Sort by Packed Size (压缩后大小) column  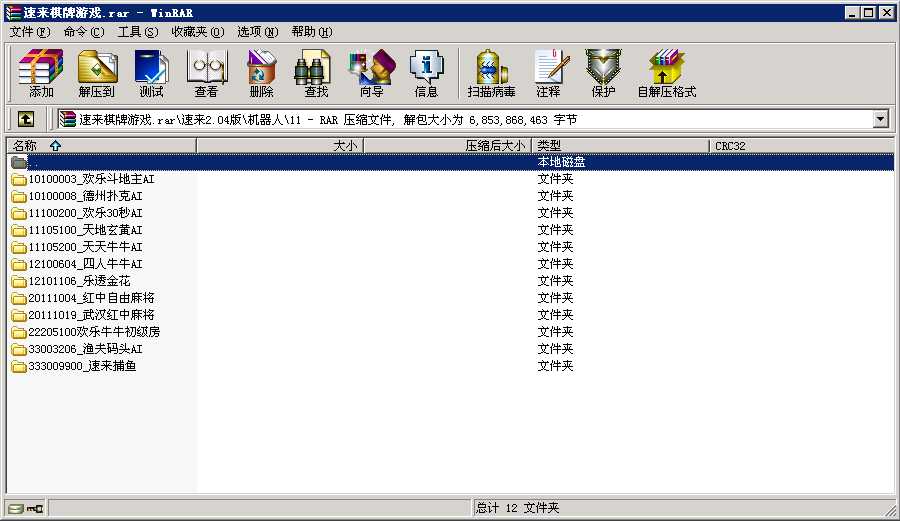tap(448, 146)
